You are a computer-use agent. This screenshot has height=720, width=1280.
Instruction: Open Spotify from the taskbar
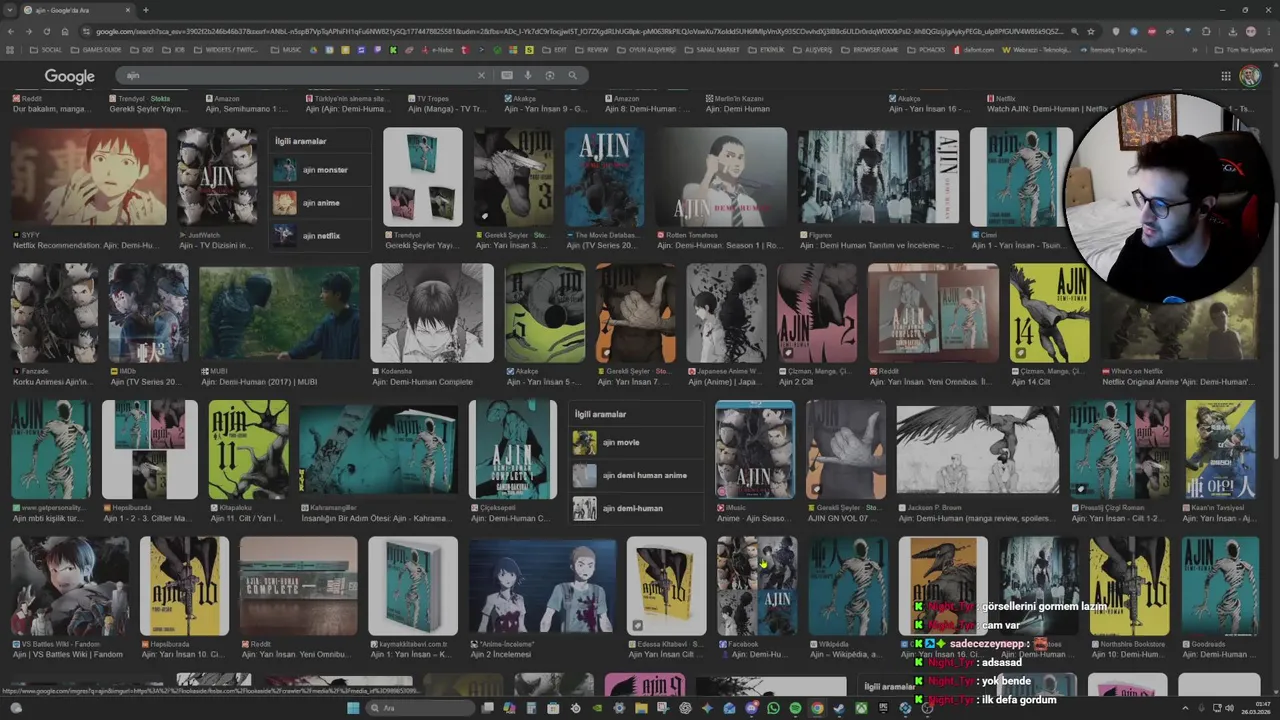click(795, 708)
